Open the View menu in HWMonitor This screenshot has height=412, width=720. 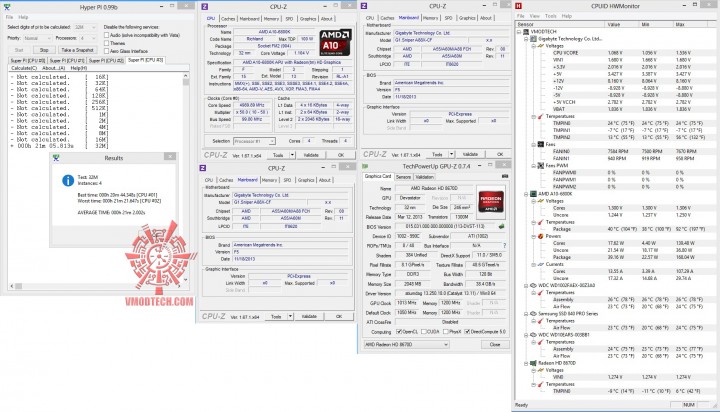(x=535, y=16)
